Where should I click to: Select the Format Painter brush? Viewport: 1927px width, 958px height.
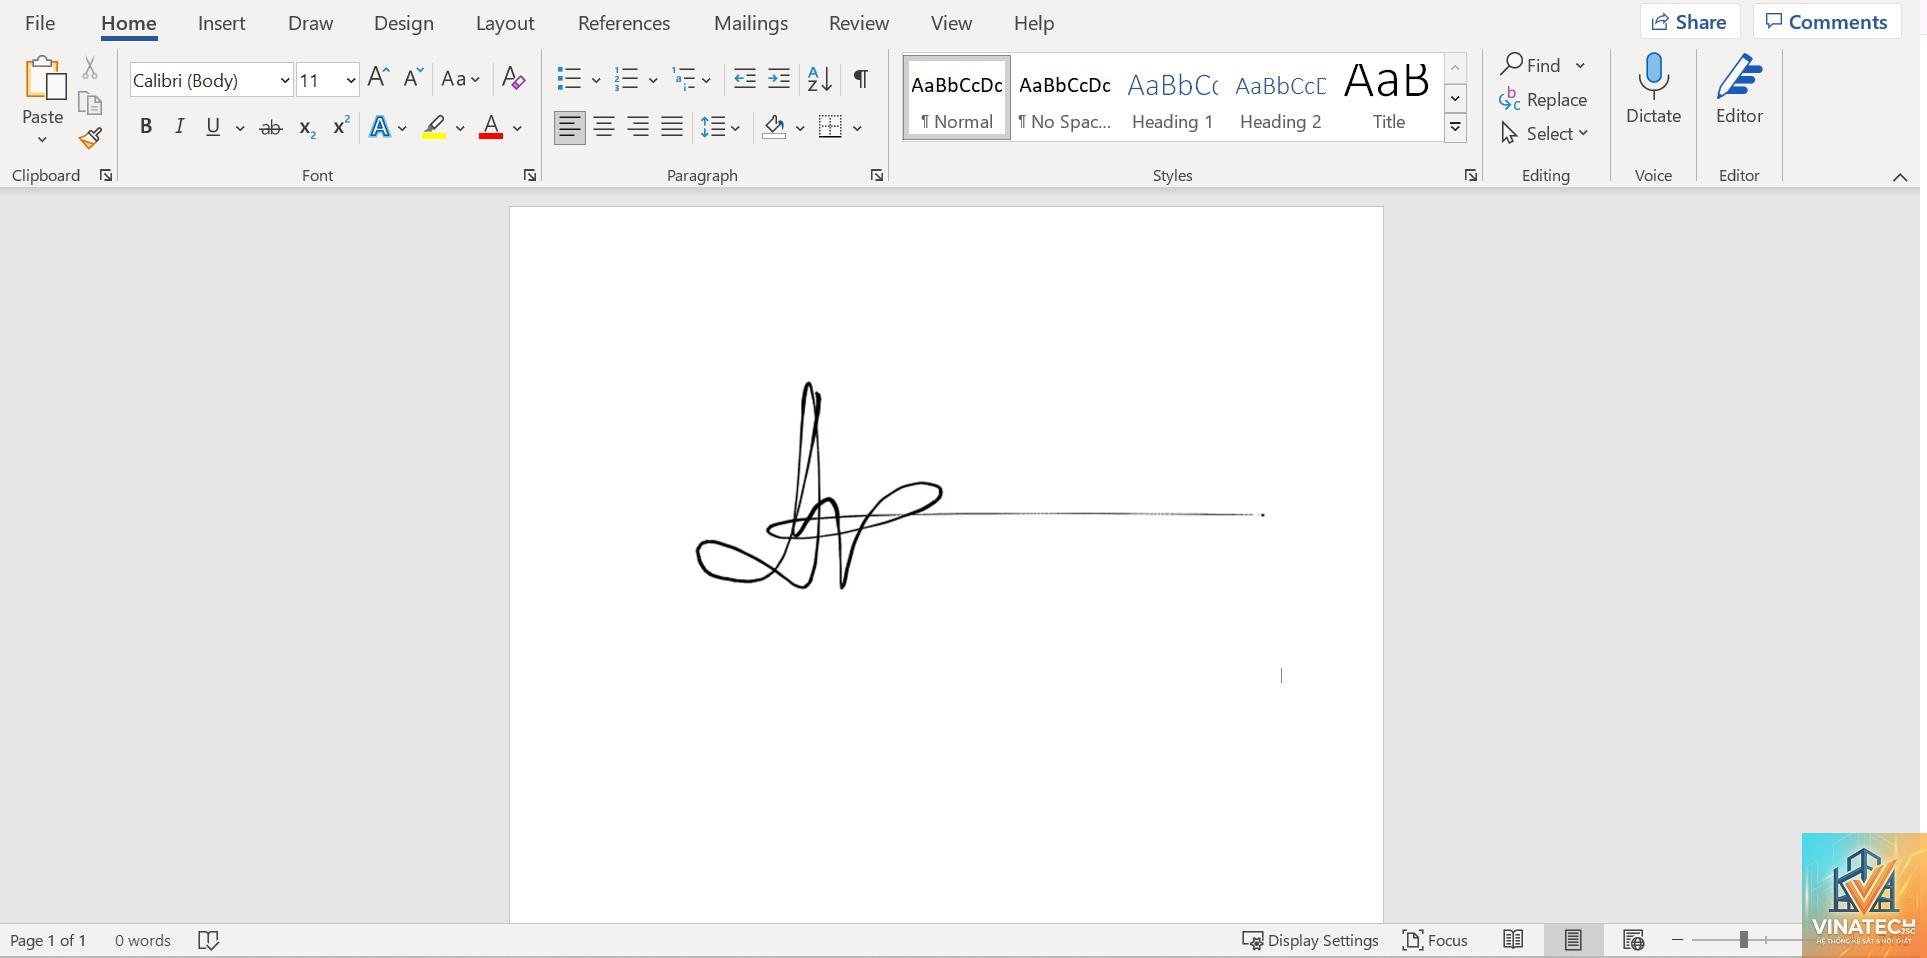click(90, 138)
